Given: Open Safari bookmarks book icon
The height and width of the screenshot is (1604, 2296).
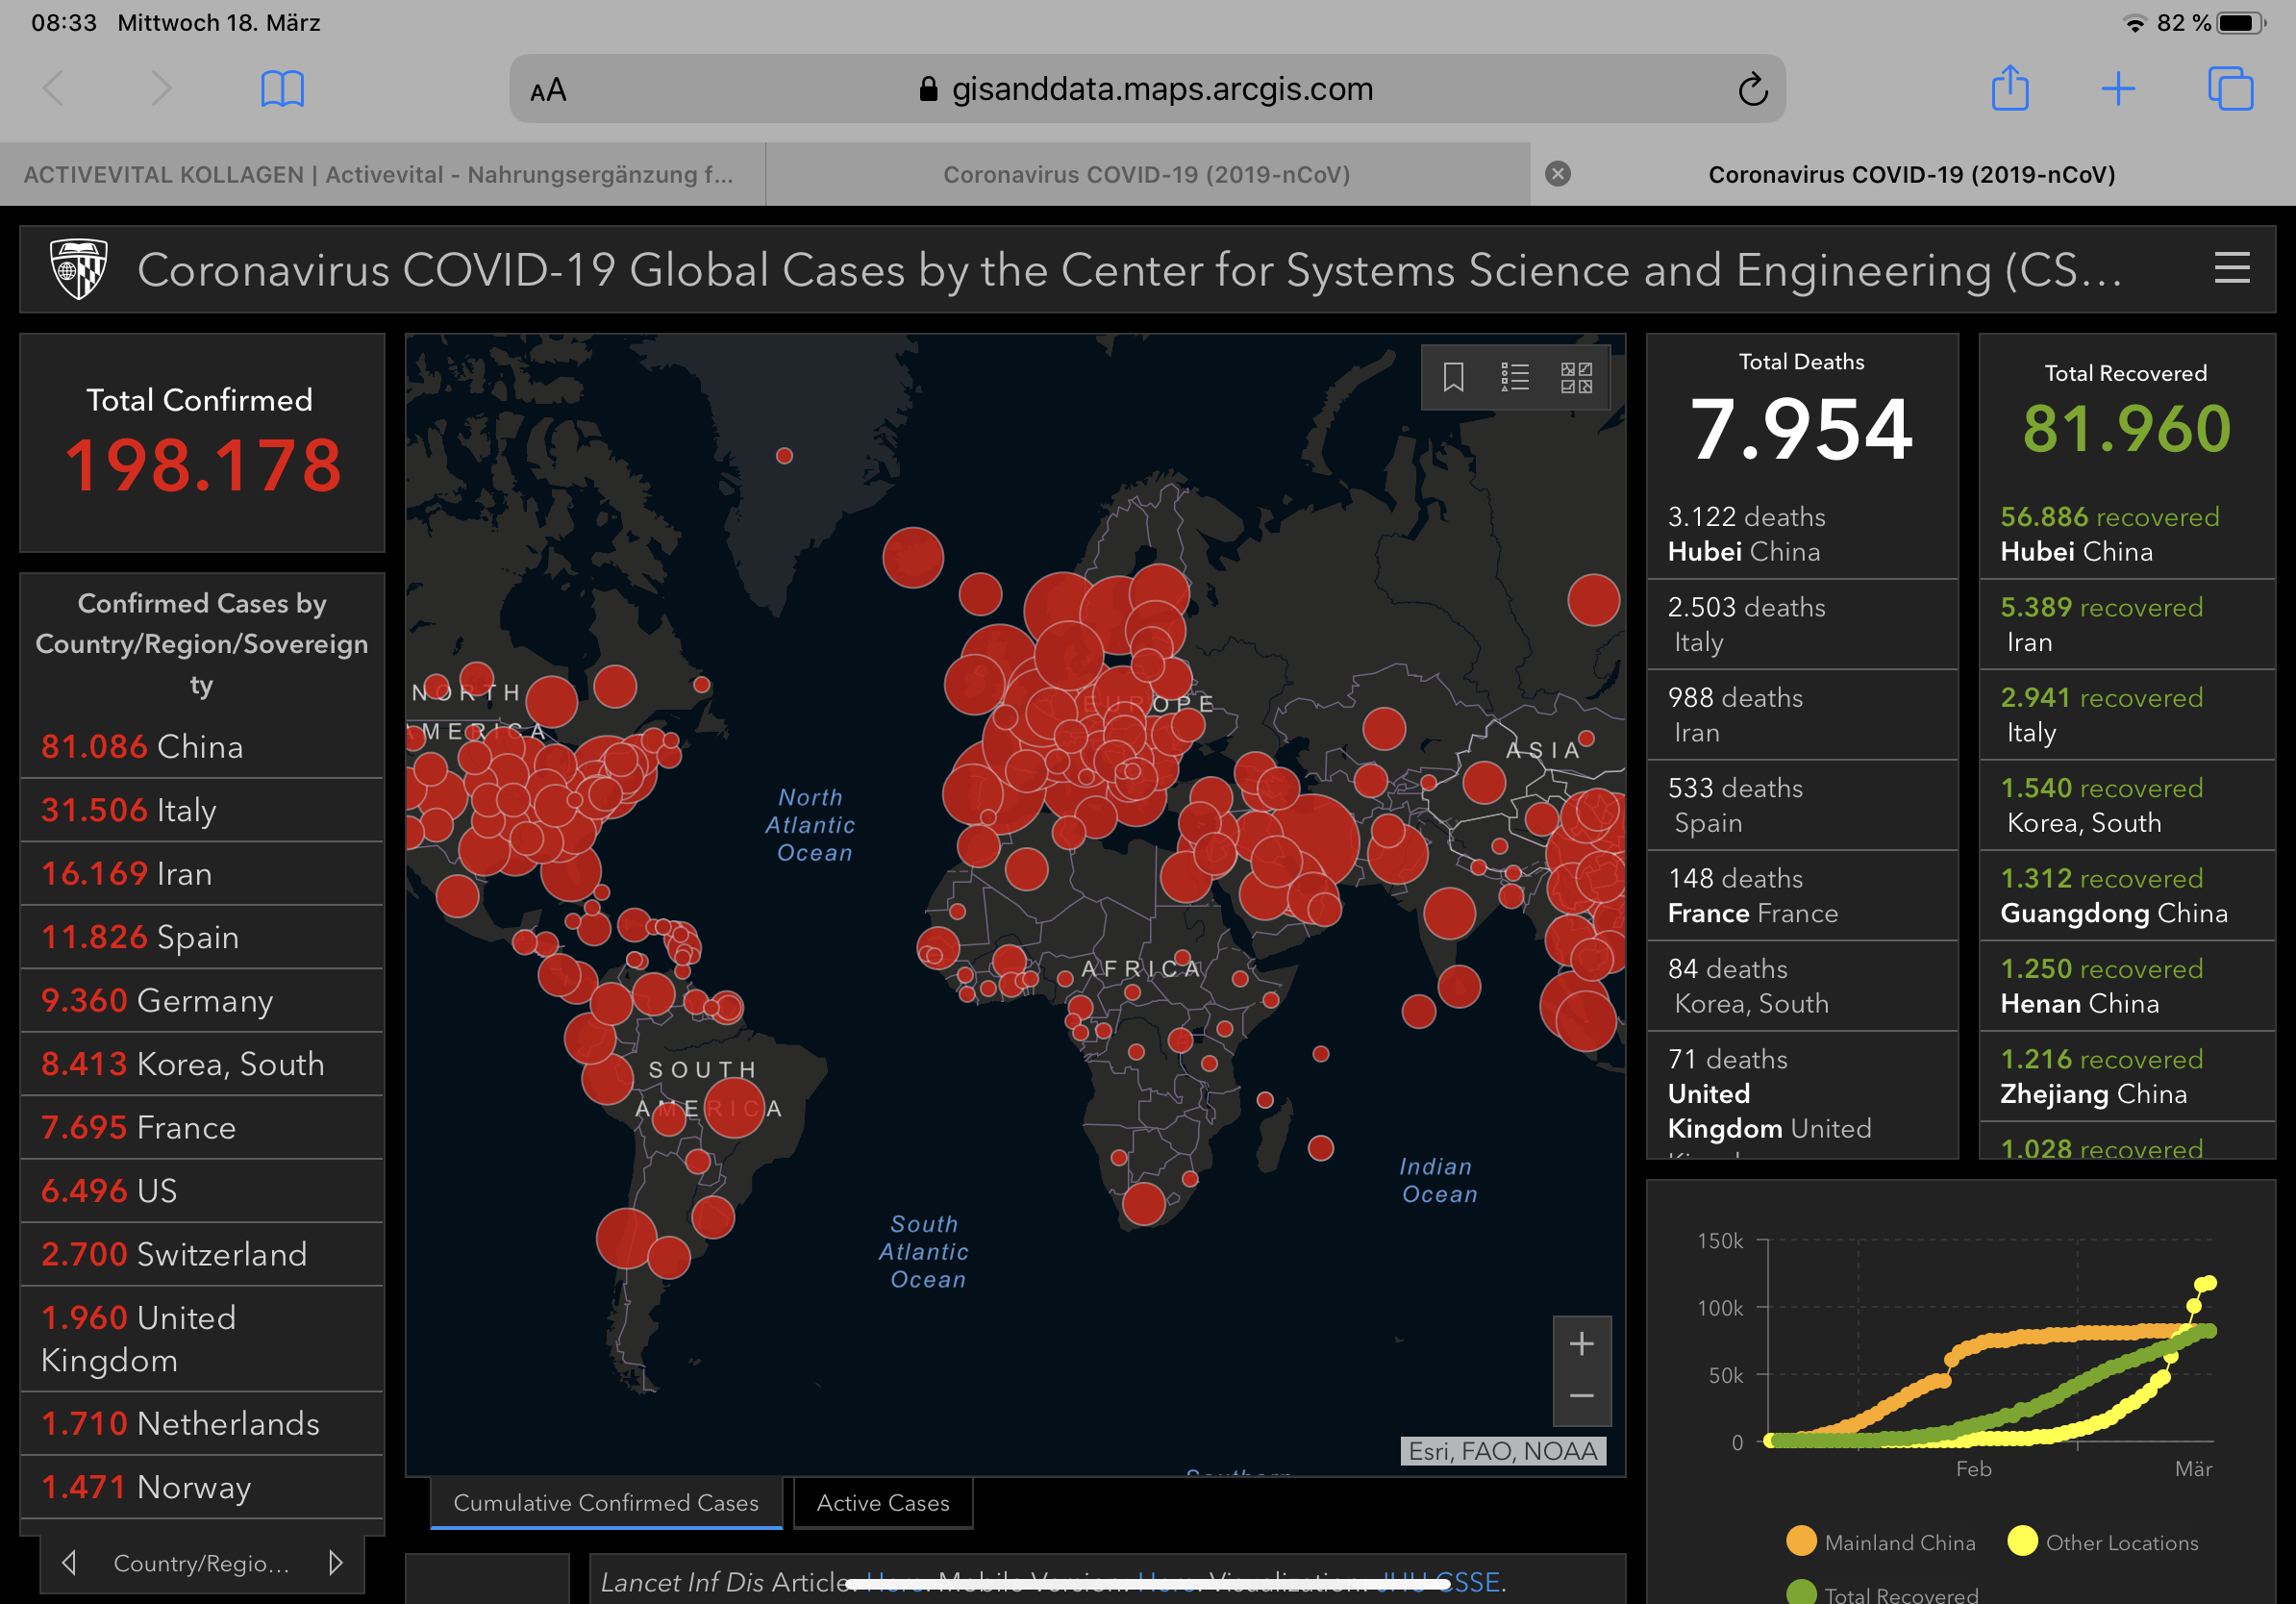Looking at the screenshot, I should [282, 89].
